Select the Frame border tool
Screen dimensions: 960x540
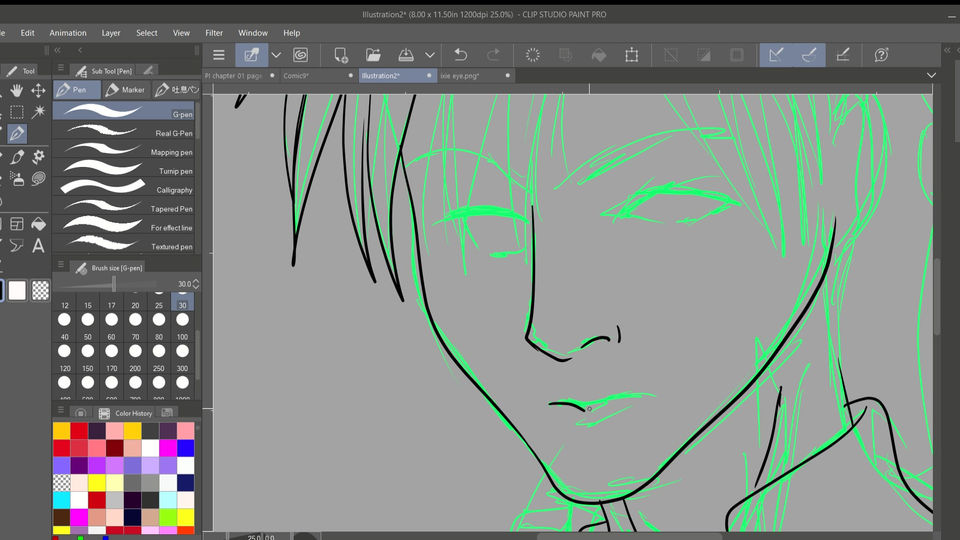[17, 224]
